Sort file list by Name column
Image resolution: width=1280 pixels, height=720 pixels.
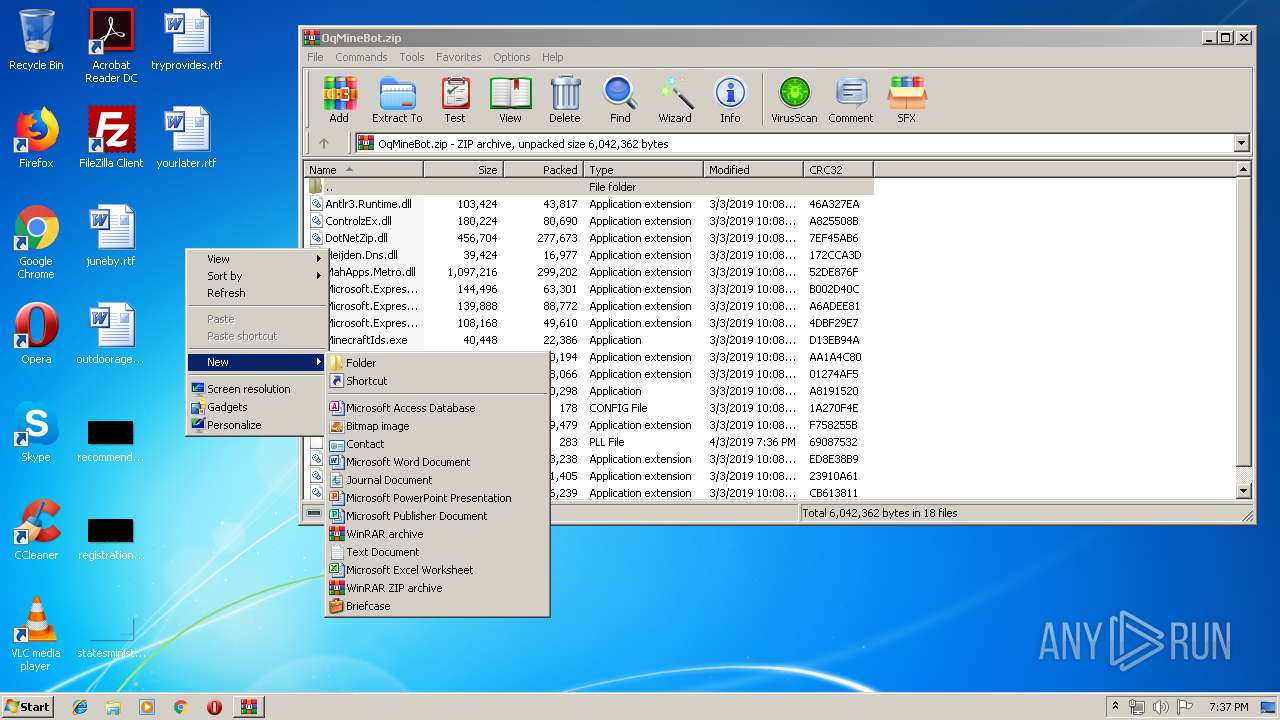click(364, 170)
